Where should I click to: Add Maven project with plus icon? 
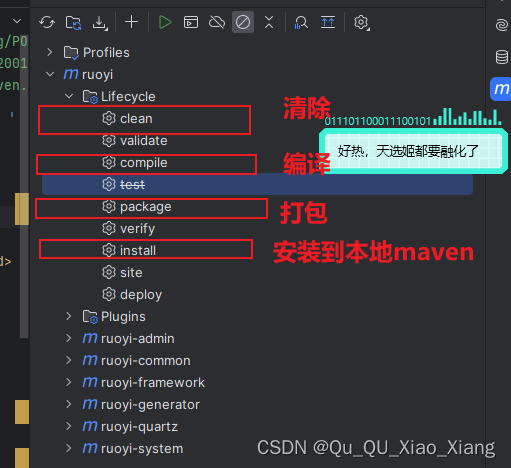131,22
